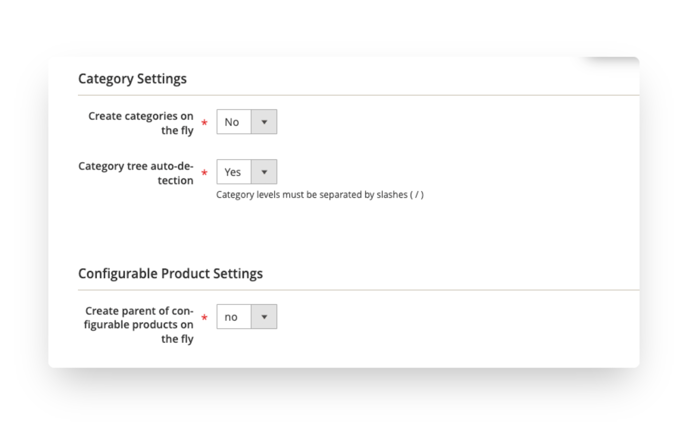Click 'Create parent of configurable products' label
This screenshot has height=430, width=688.
tap(139, 325)
